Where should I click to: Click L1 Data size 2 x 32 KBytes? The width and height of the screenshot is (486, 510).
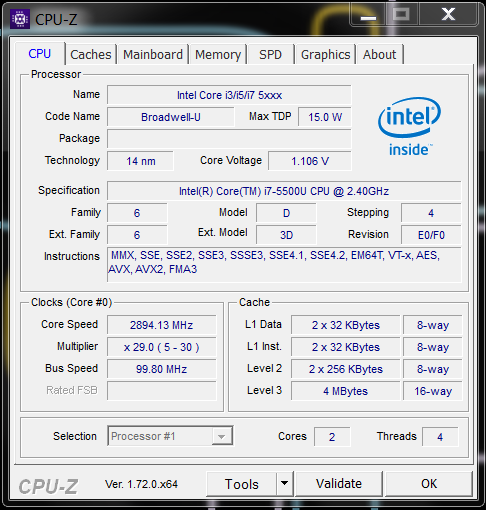[x=345, y=325]
